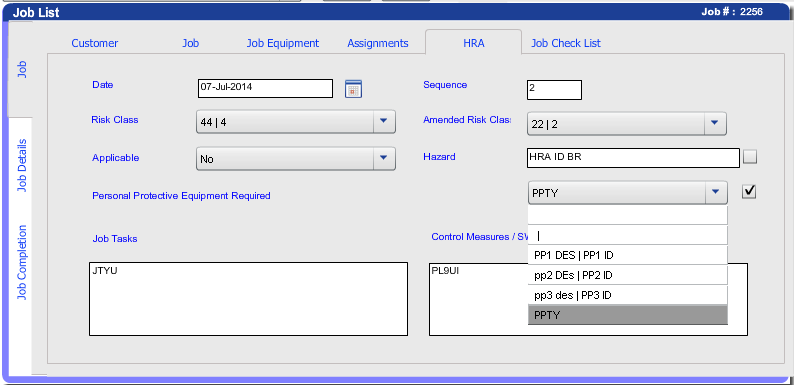Select the vertical Job side tab
The width and height of the screenshot is (794, 385).
(21, 69)
